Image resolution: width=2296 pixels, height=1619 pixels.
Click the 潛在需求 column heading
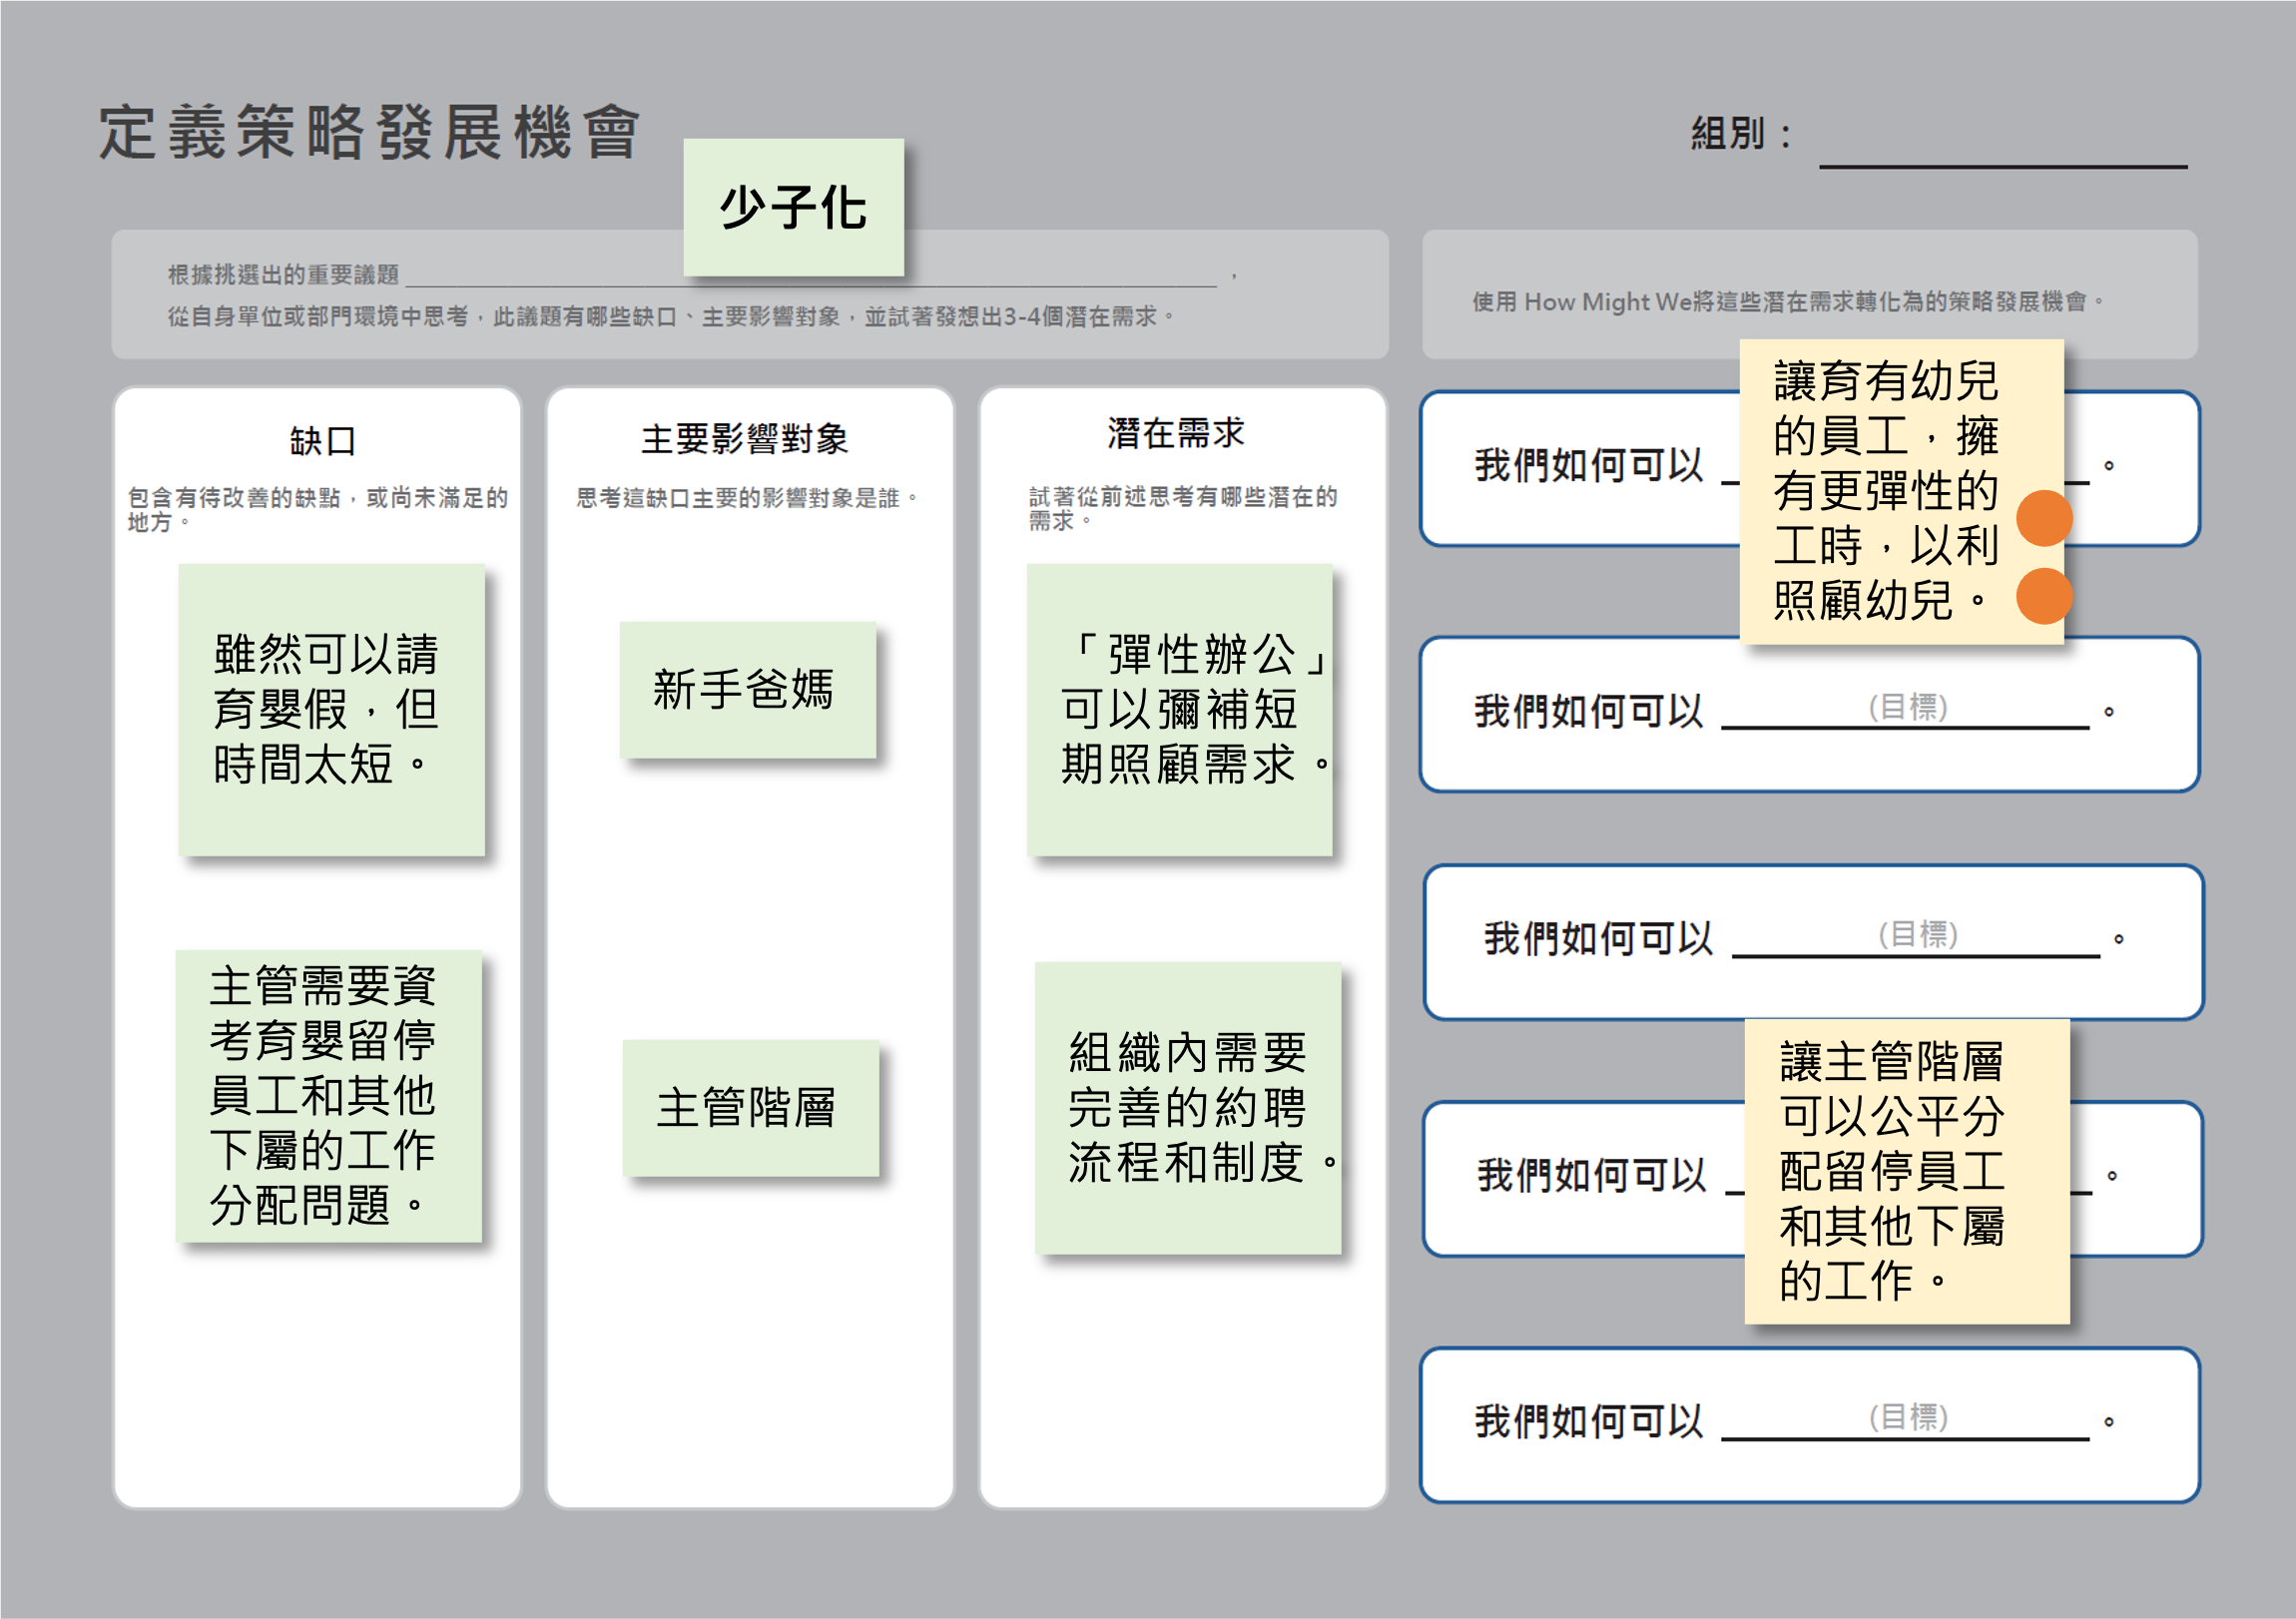tap(1176, 433)
